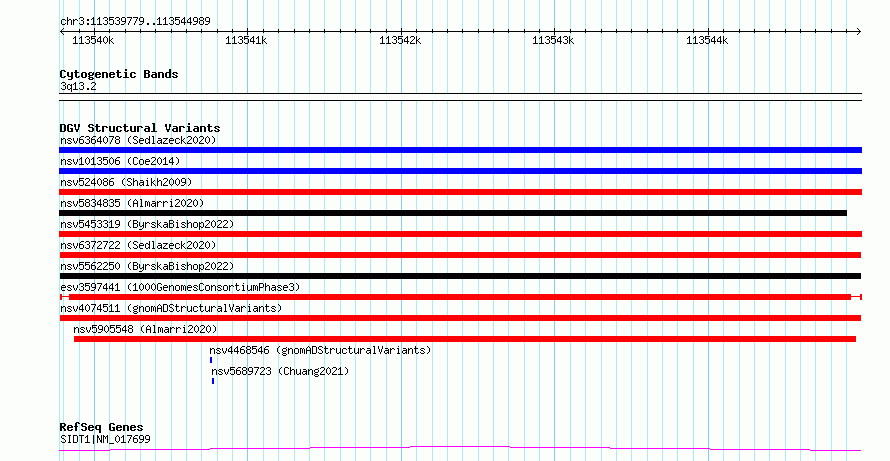Select the black bar under nsv5834835 (Almarri2020)
The width and height of the screenshot is (890, 461).
tap(453, 213)
